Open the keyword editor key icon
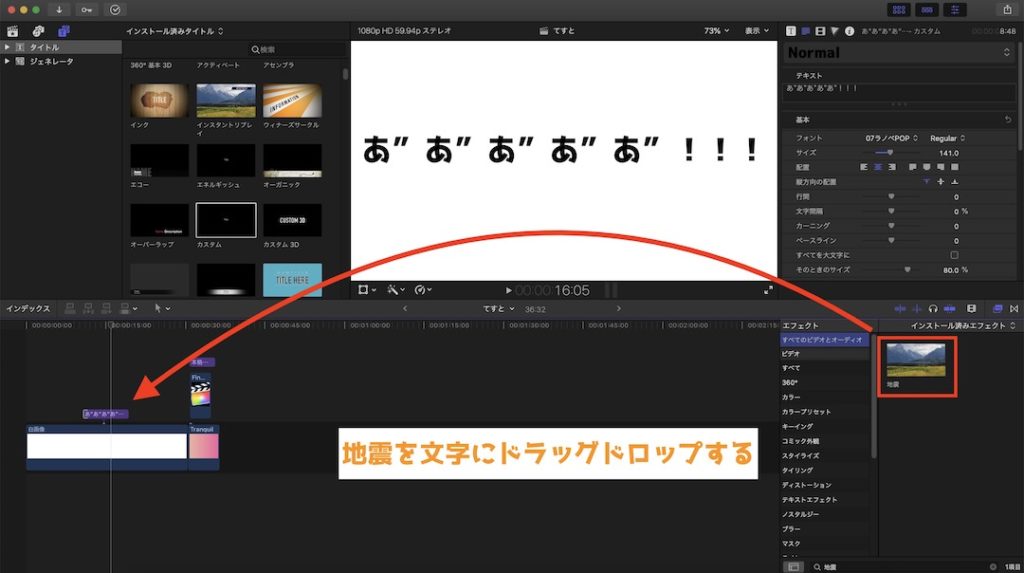The height and width of the screenshot is (573, 1024). 87,10
